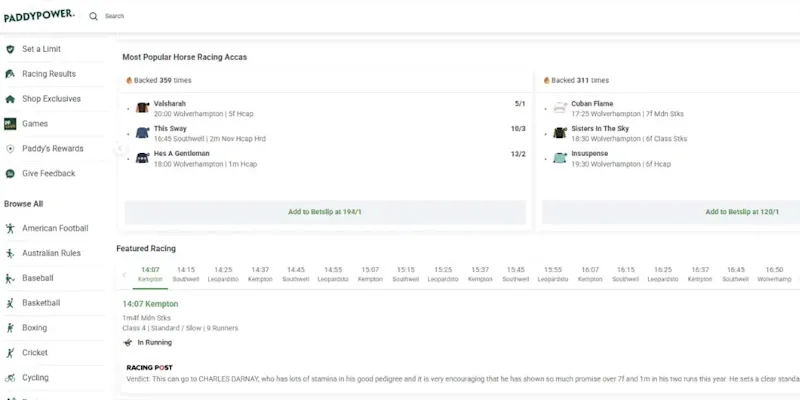This screenshot has width=800, height=400.
Task: Click Valsharah jockey silk icon
Action: 142,108
